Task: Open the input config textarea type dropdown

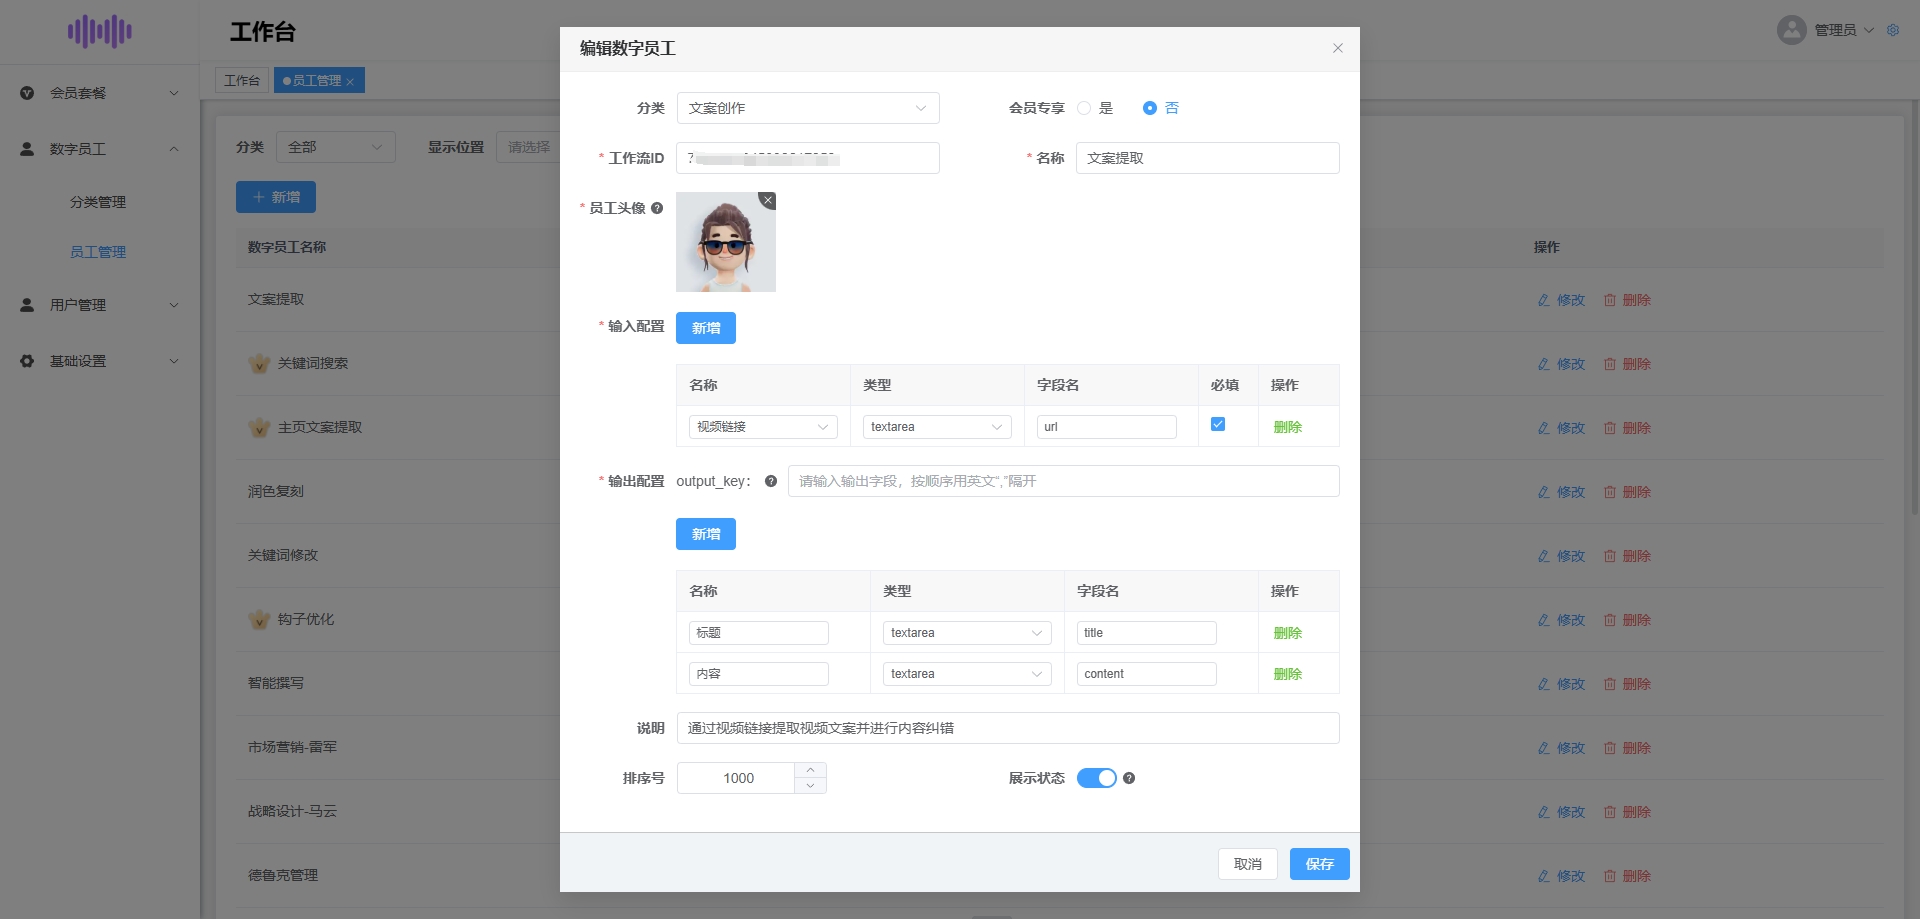Action: click(937, 427)
